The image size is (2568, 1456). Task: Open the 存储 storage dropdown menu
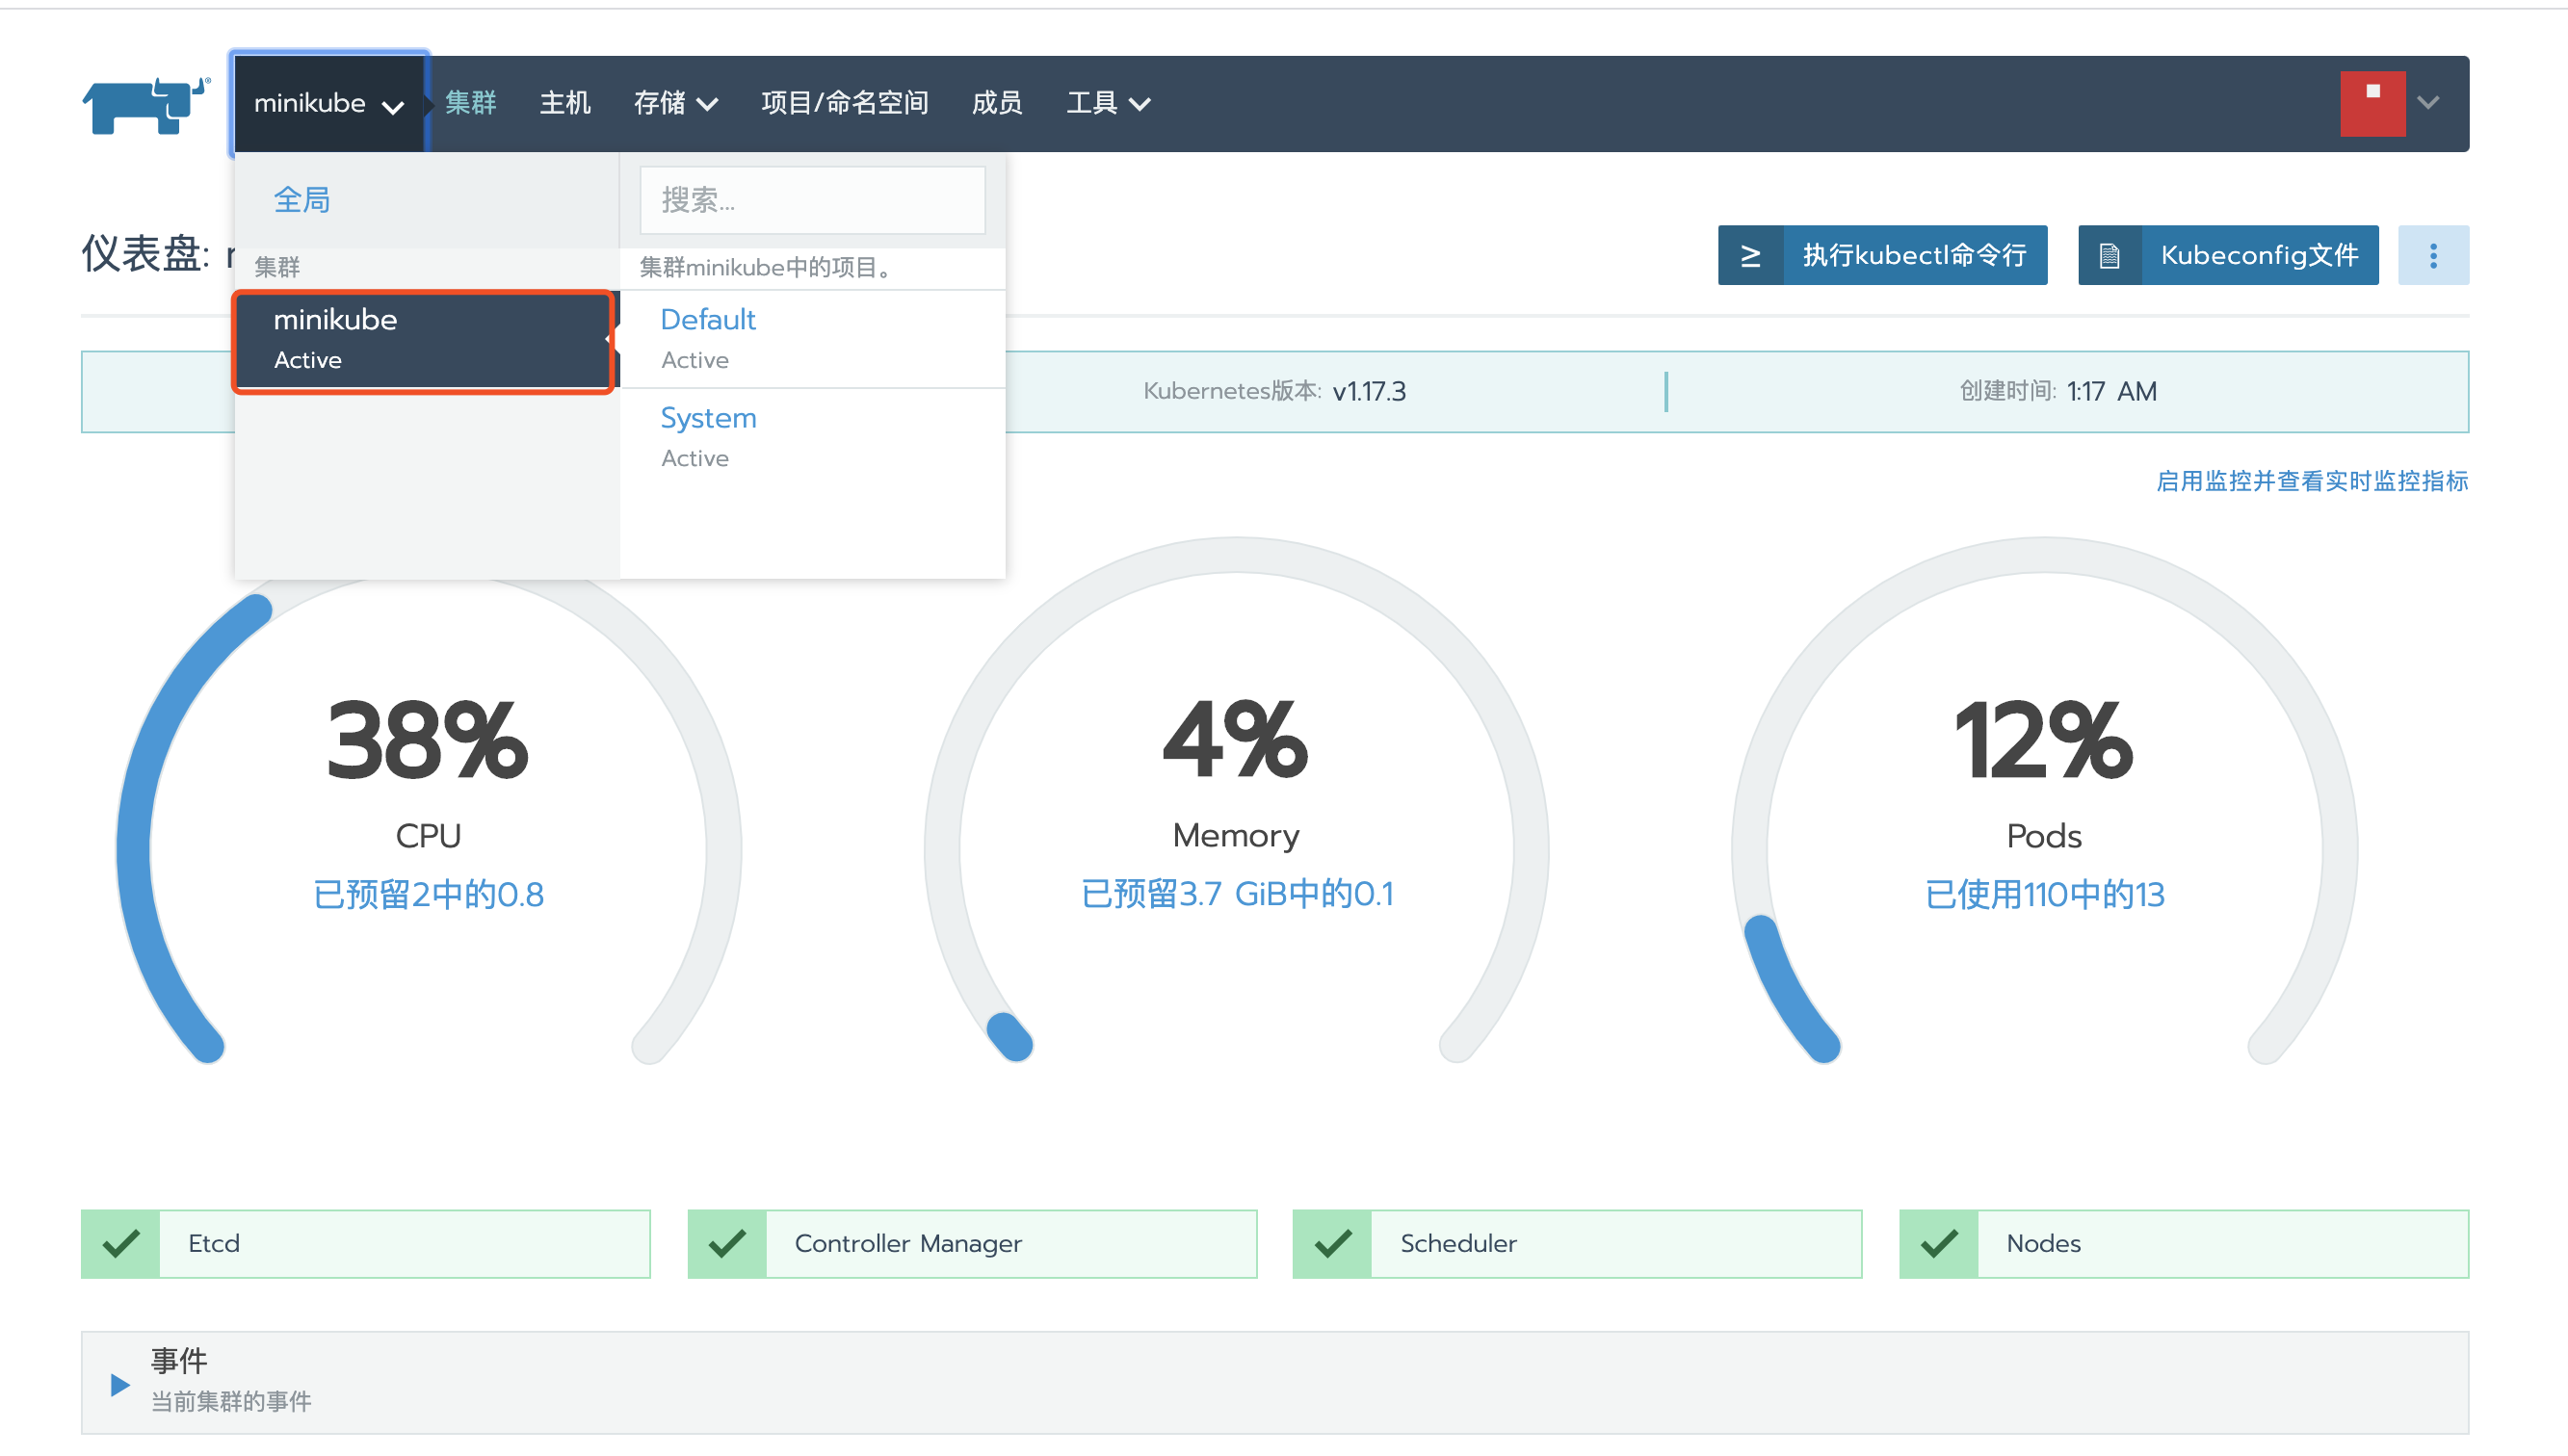pyautogui.click(x=675, y=104)
